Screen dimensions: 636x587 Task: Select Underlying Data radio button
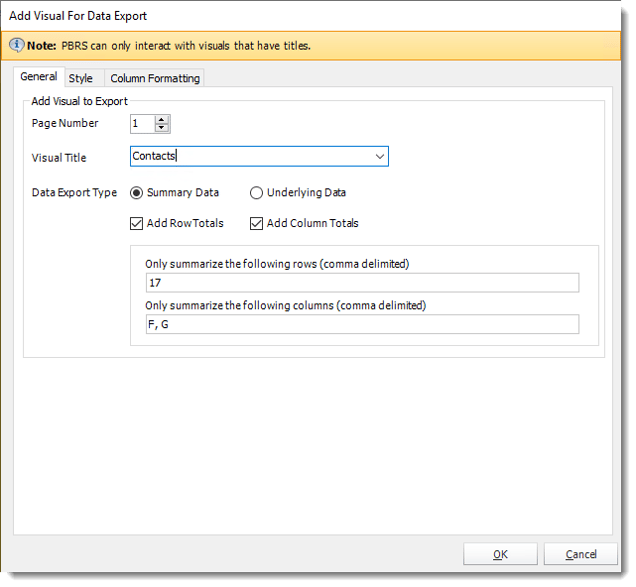(256, 193)
